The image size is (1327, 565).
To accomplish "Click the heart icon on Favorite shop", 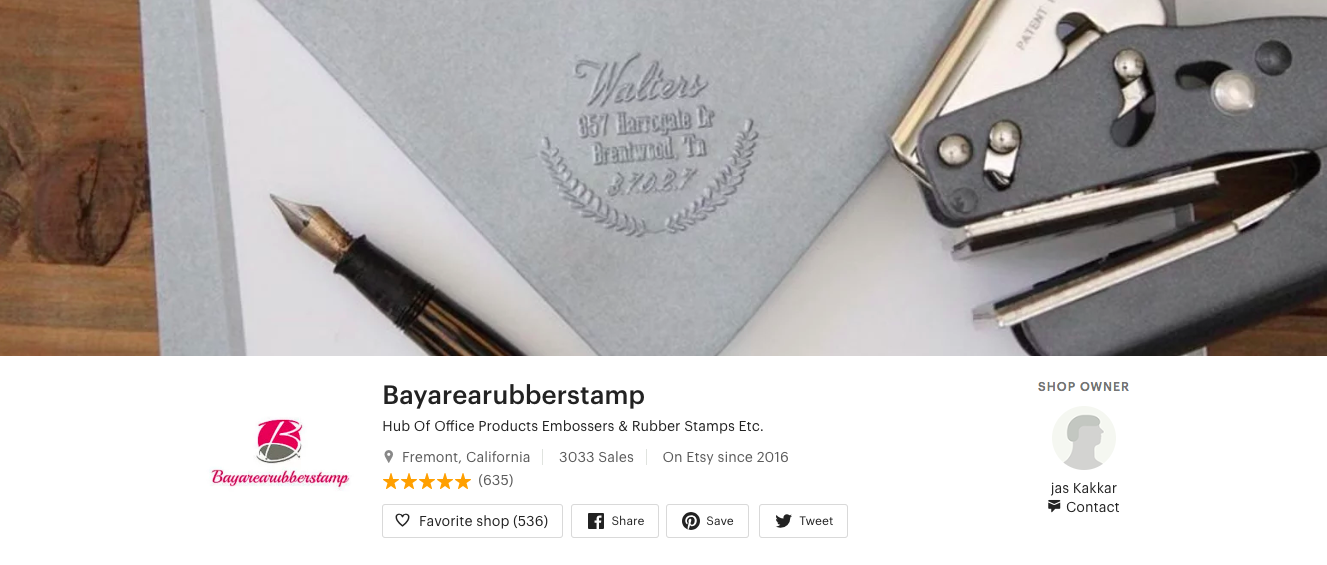I will (x=403, y=521).
